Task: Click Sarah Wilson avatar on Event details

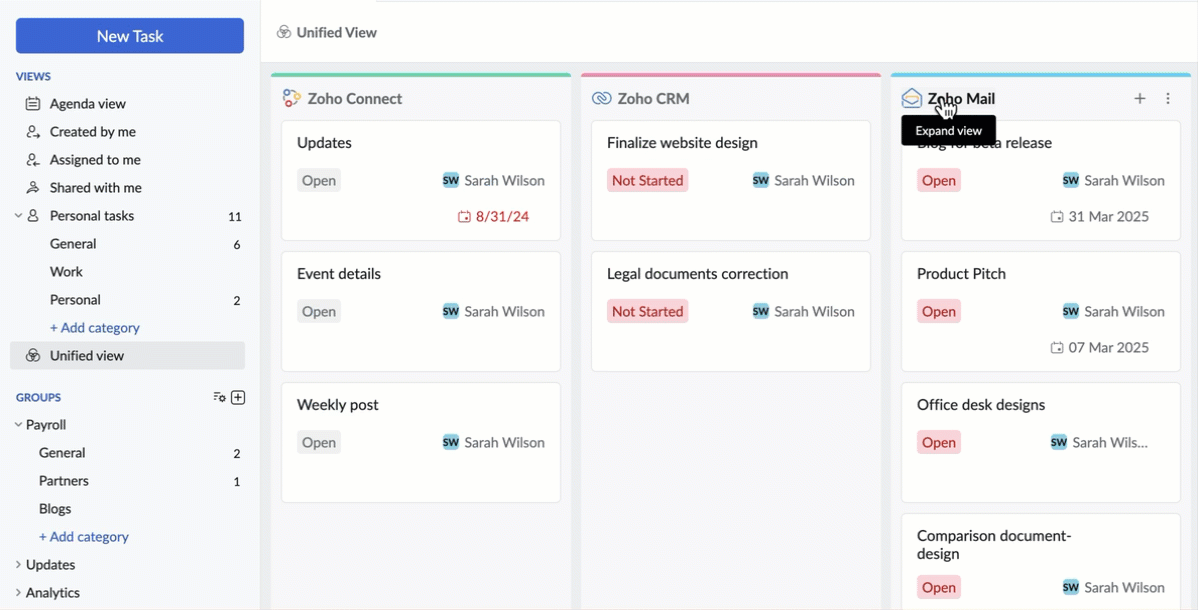Action: click(451, 311)
